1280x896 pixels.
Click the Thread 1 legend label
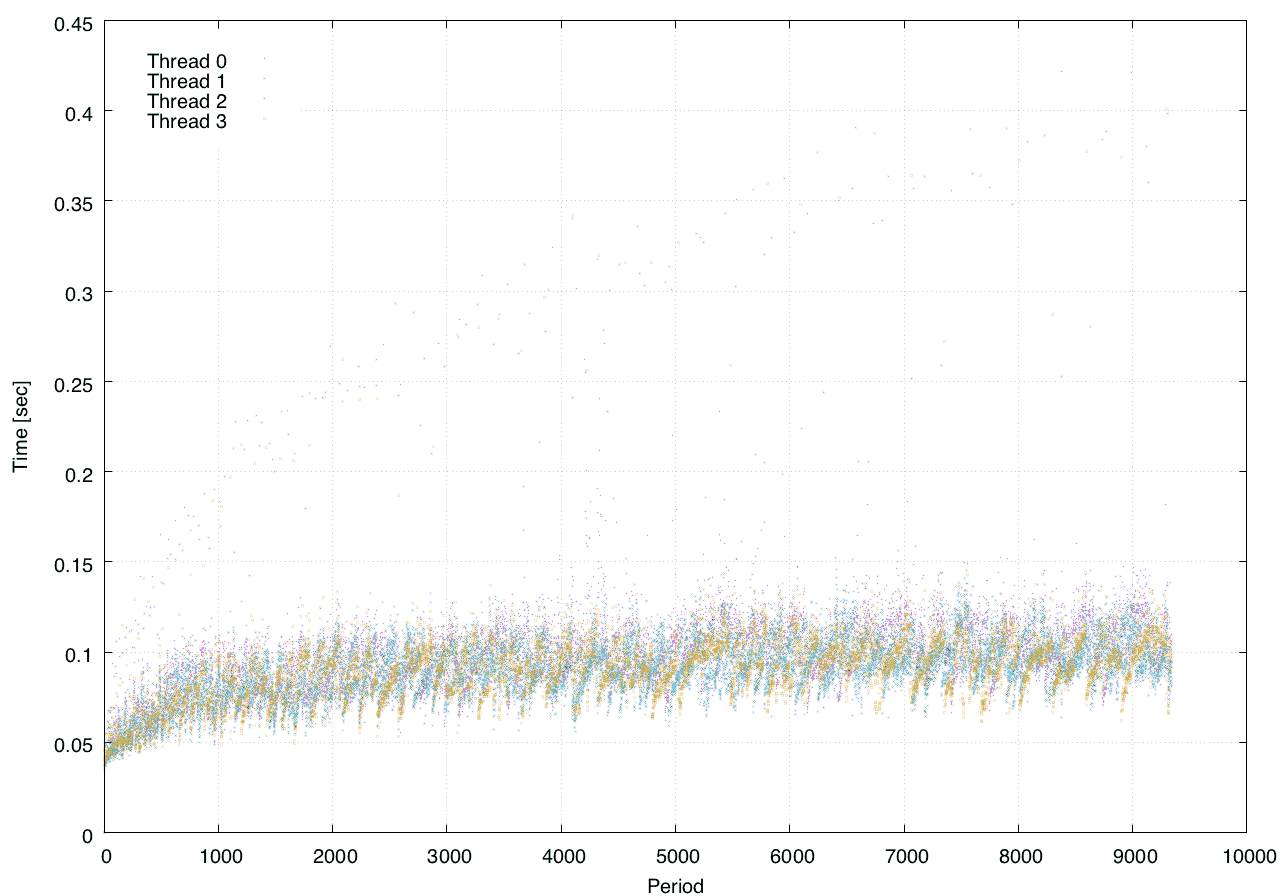(x=187, y=81)
